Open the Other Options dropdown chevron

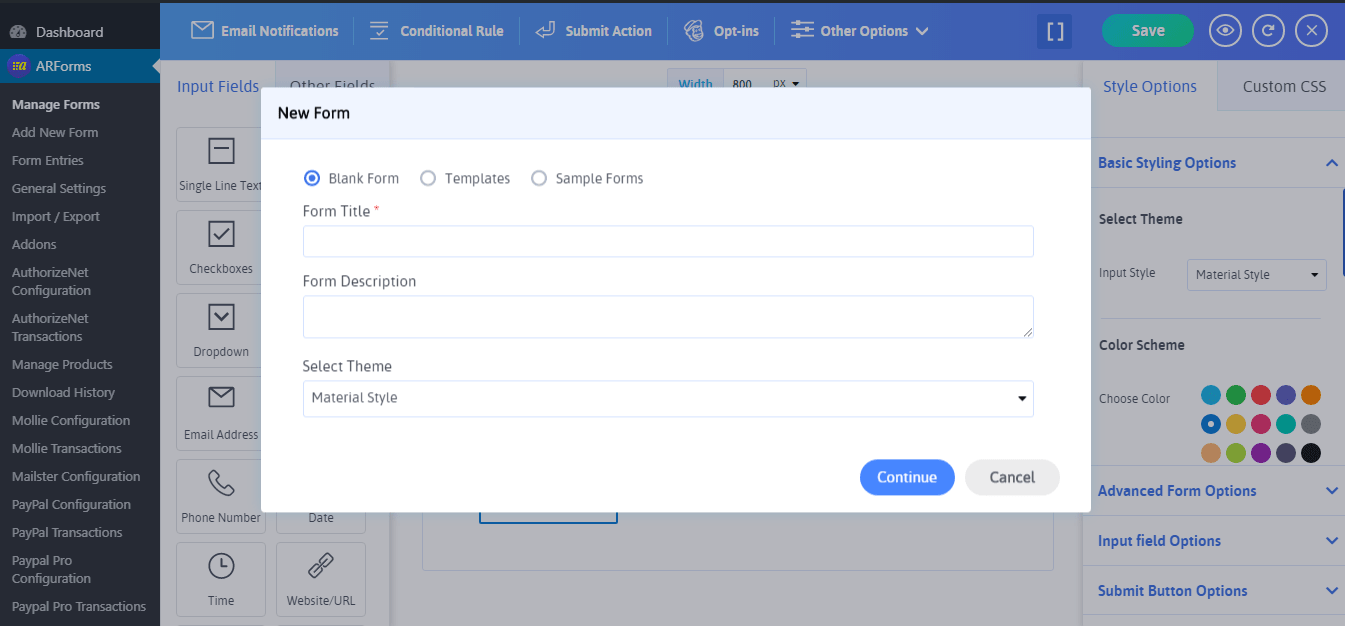[x=922, y=31]
